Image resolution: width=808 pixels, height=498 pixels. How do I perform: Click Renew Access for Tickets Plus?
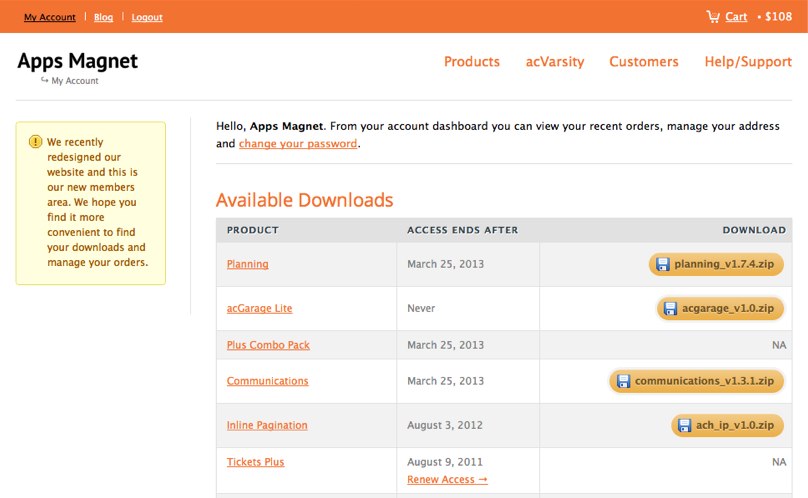point(447,479)
